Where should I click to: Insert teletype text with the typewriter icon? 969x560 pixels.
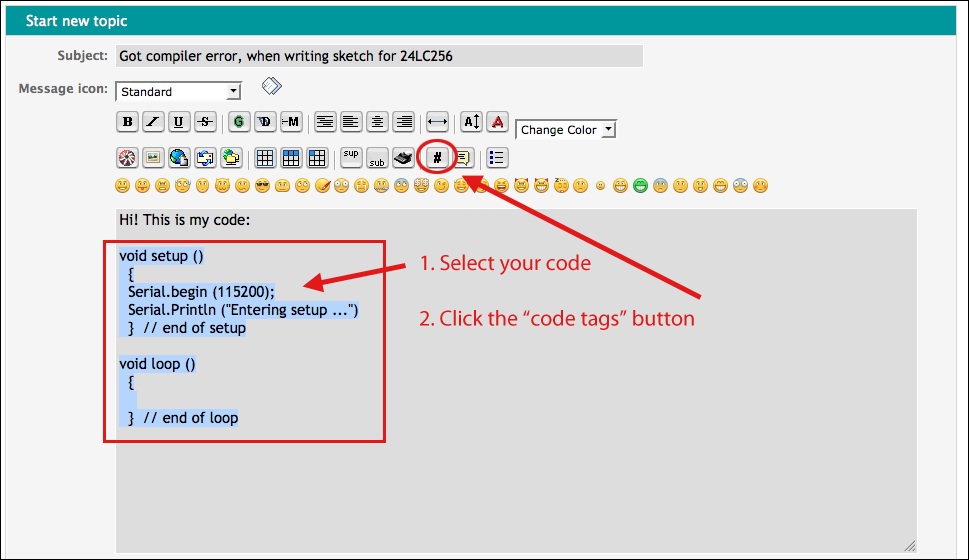pyautogui.click(x=403, y=158)
